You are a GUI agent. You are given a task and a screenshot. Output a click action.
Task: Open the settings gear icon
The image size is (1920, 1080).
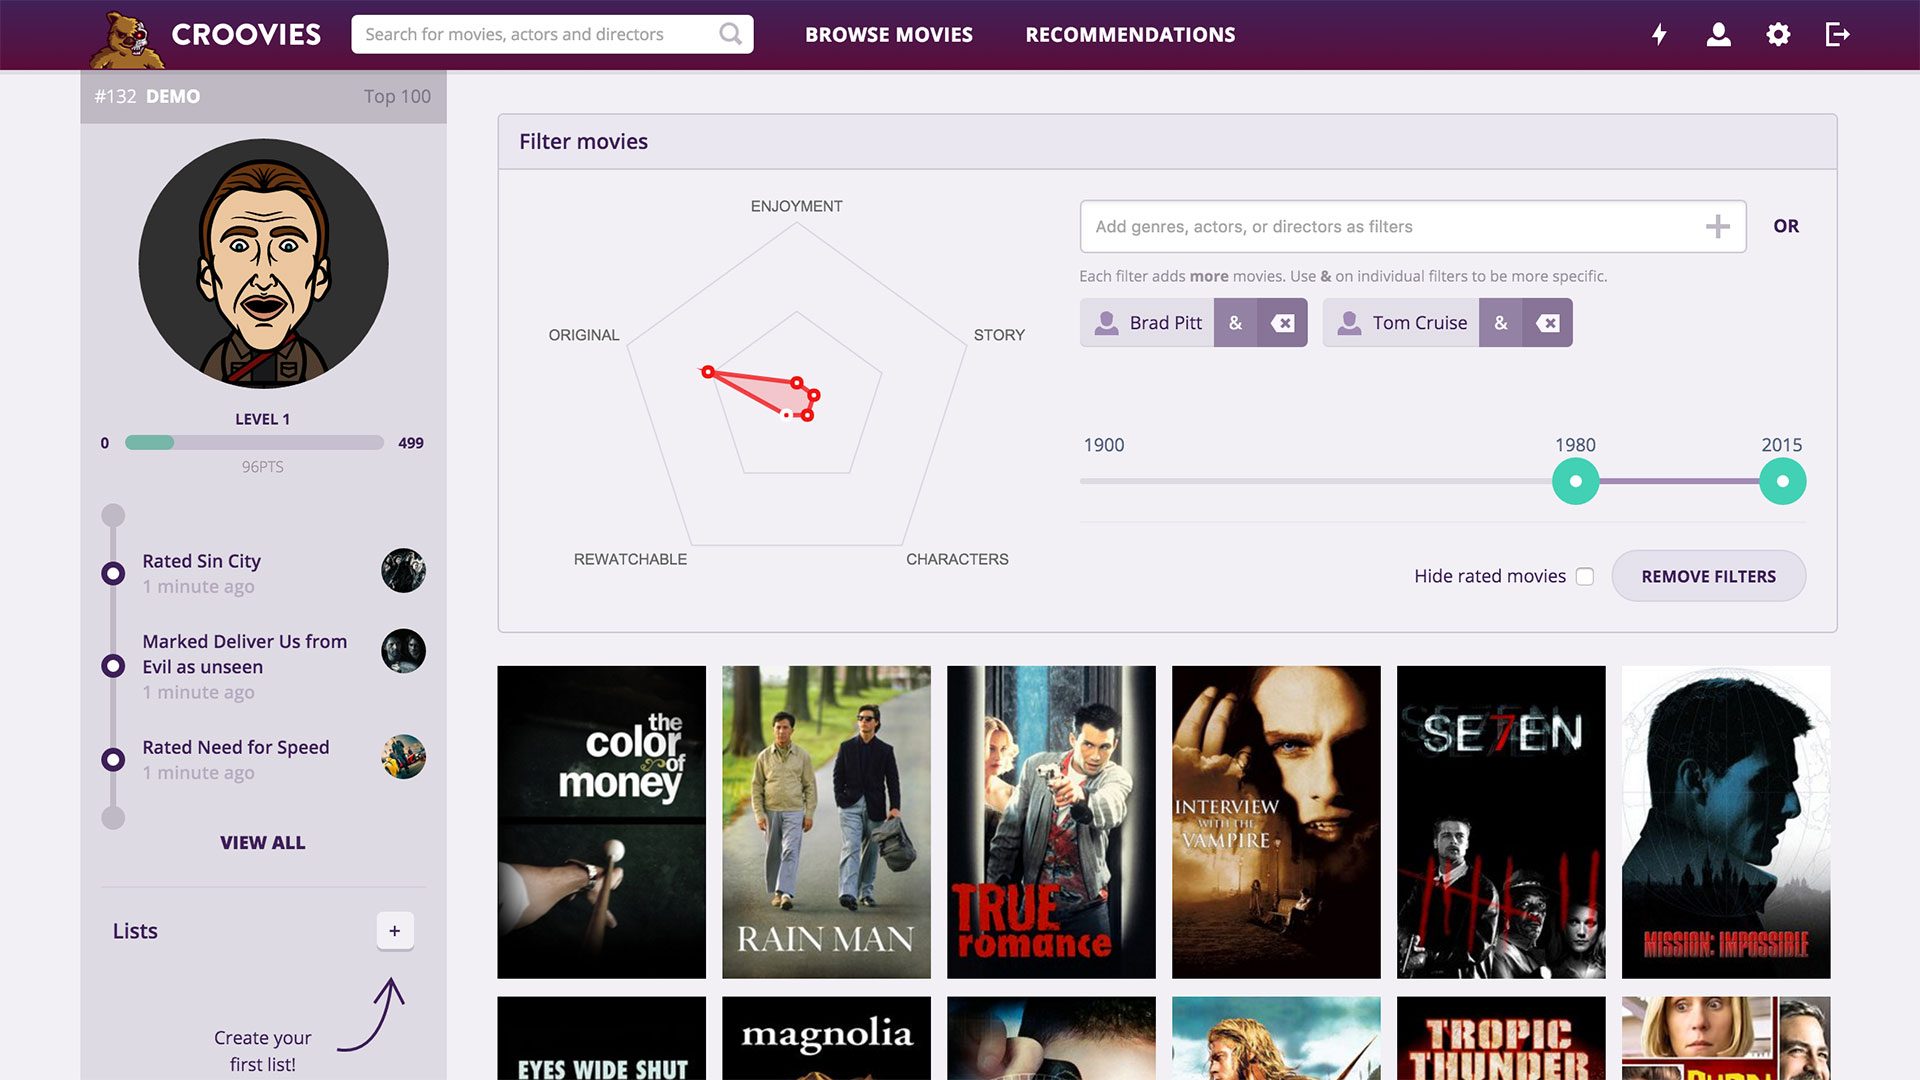coord(1778,35)
